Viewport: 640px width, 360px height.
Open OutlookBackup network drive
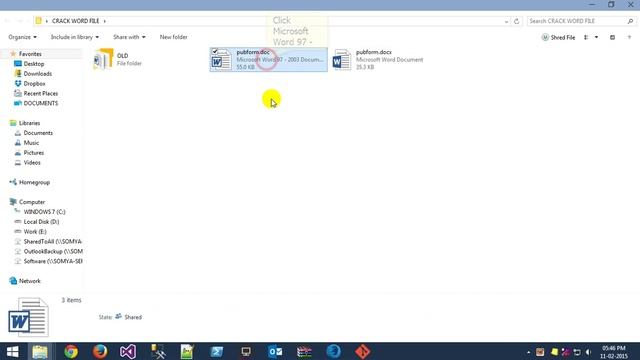(x=53, y=251)
